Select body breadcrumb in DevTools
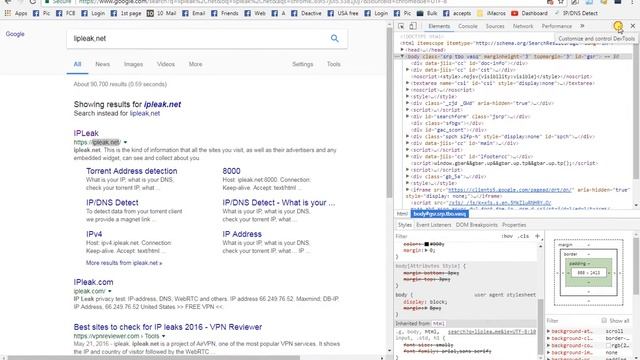Screen dimensions: 640x360 [439, 213]
